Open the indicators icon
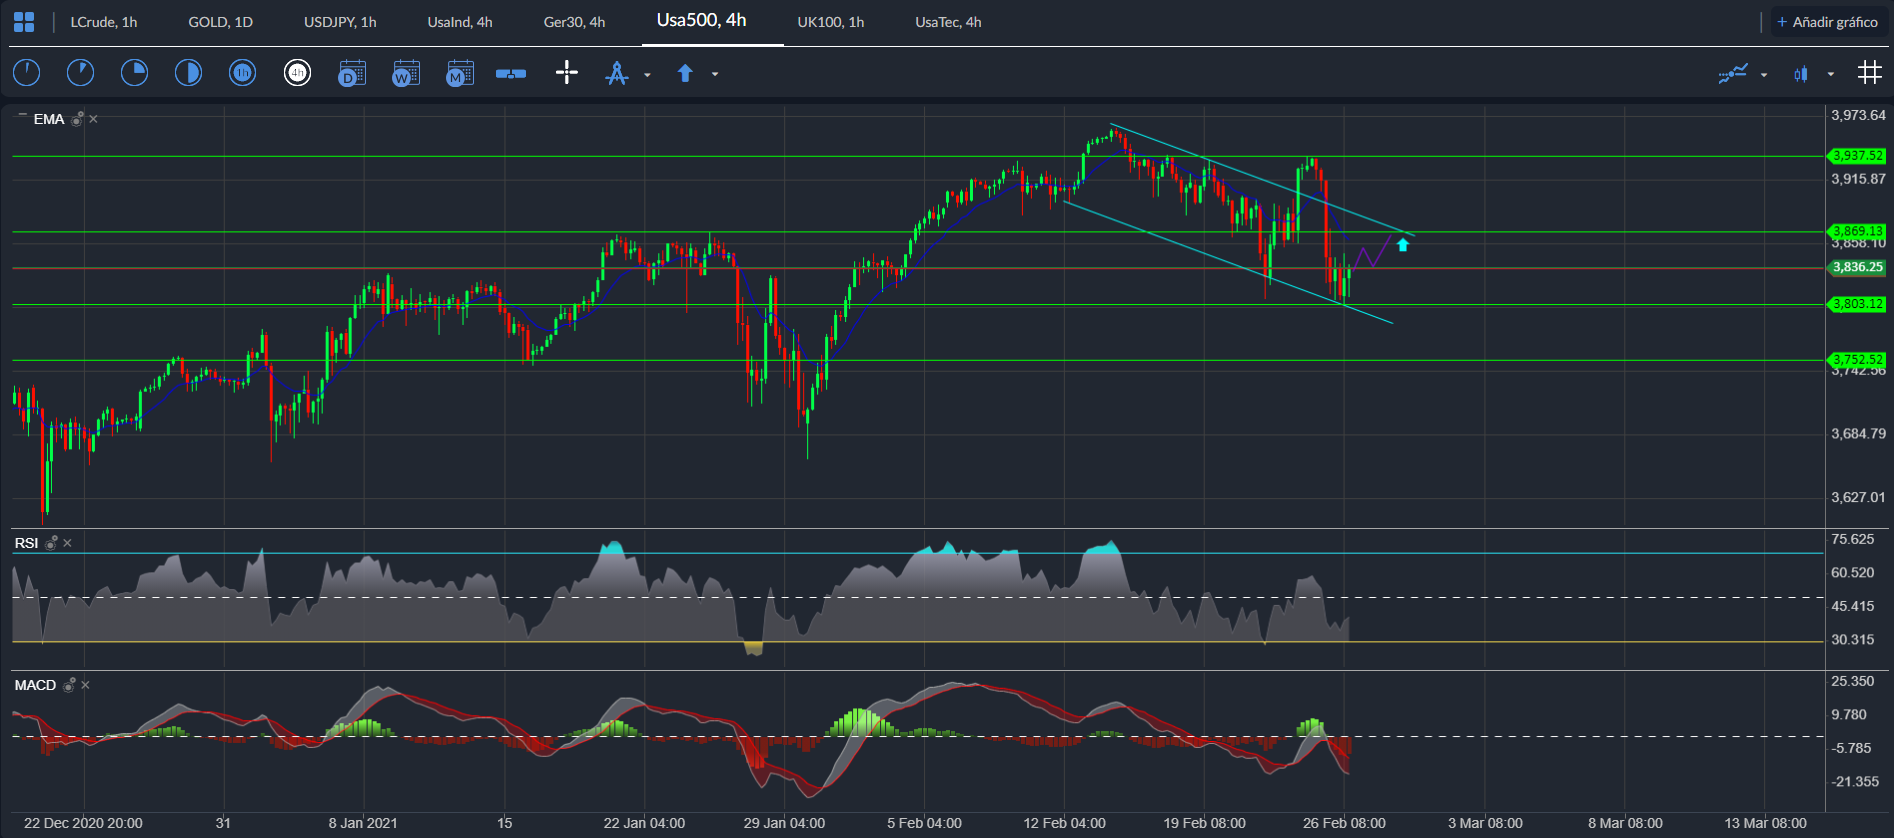Viewport: 1894px width, 838px height. pos(1733,73)
